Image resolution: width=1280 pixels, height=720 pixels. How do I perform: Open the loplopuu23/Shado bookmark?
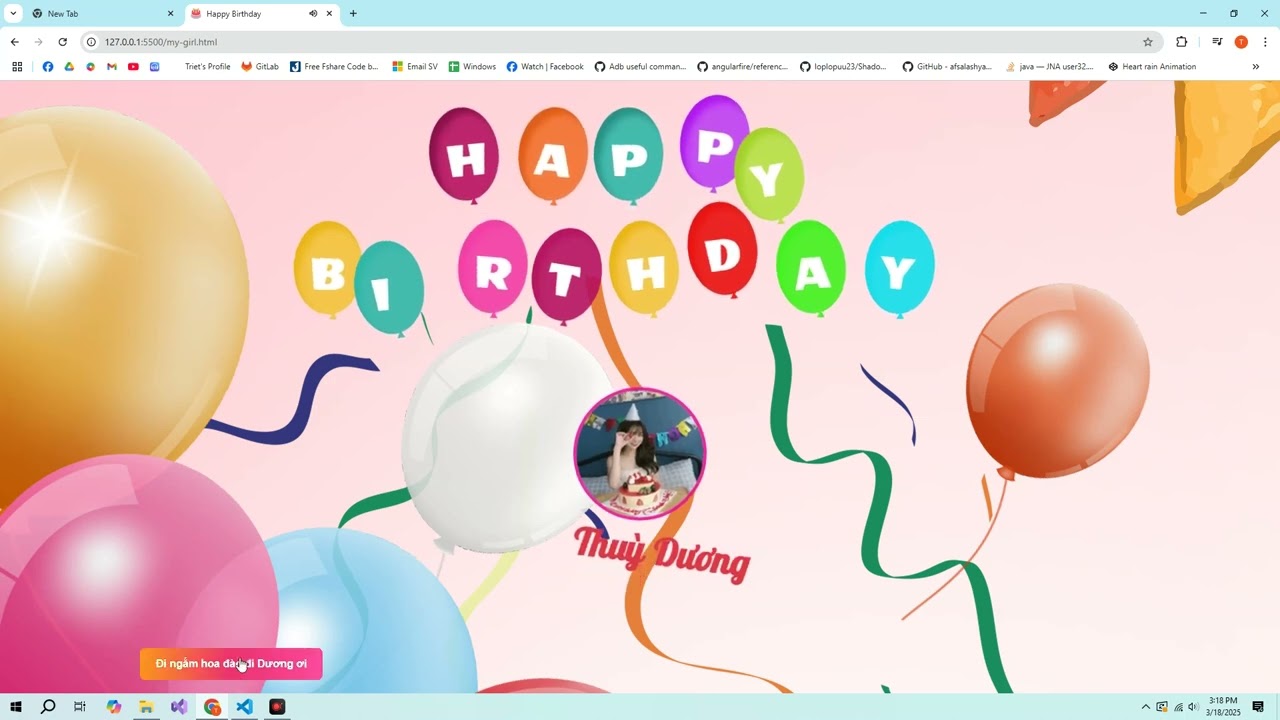tap(843, 67)
